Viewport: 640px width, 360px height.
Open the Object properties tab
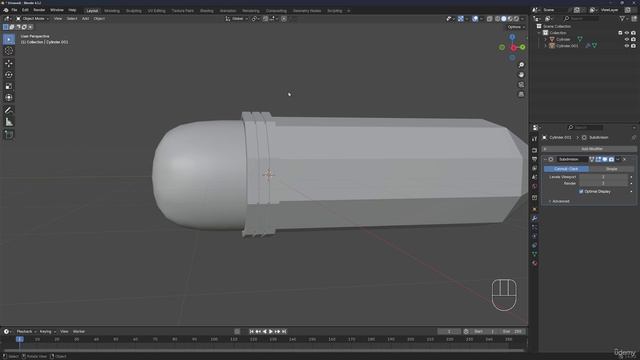click(534, 209)
